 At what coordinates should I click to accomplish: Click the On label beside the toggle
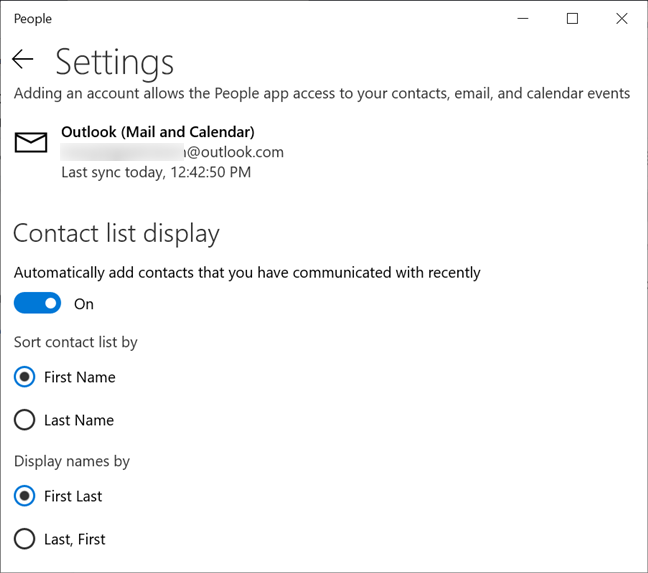coord(84,304)
